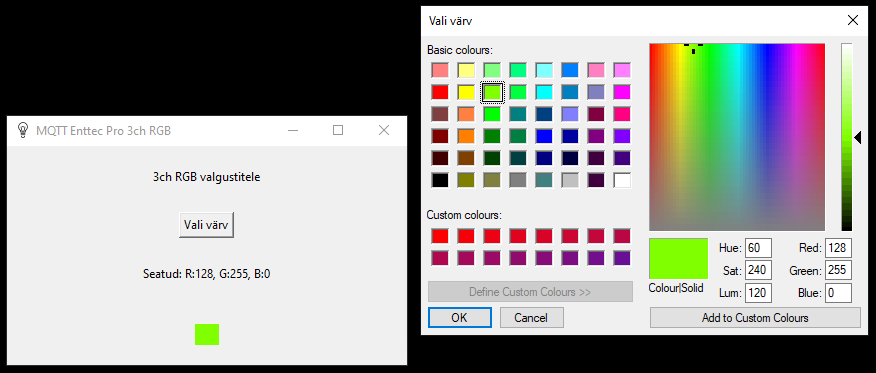Viewport: 876px width, 373px height.
Task: Select the white basic colour swatch
Action: 622,180
